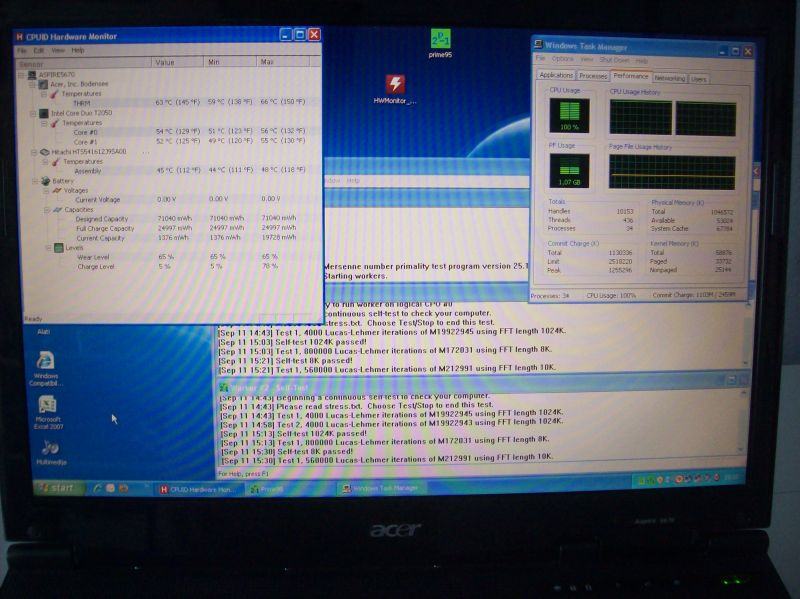Viewport: 800px width, 599px height.
Task: Select thermometer icon under Acer, Inc. Bodensee
Action: click(x=55, y=94)
